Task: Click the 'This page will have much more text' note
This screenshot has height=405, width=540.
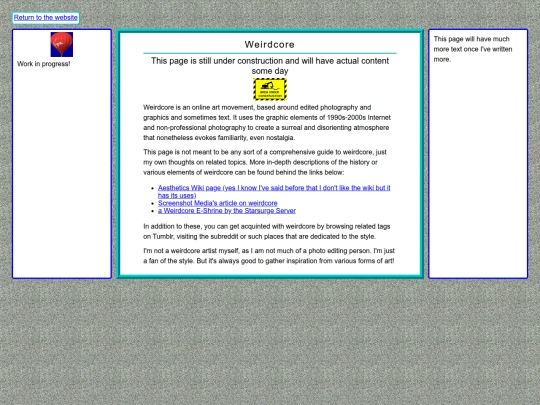Action: coord(473,49)
